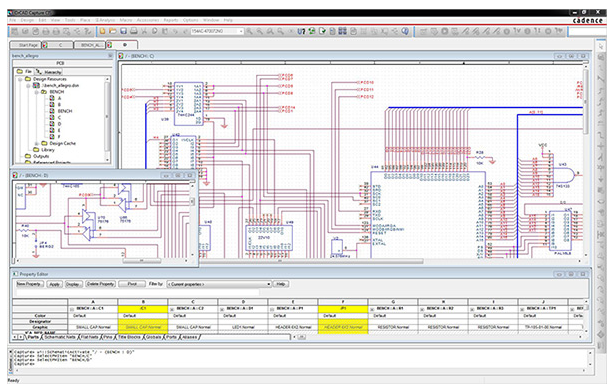This screenshot has height=389, width=616.
Task: Collapse the BENCH schematic folder node
Action: tap(37, 92)
